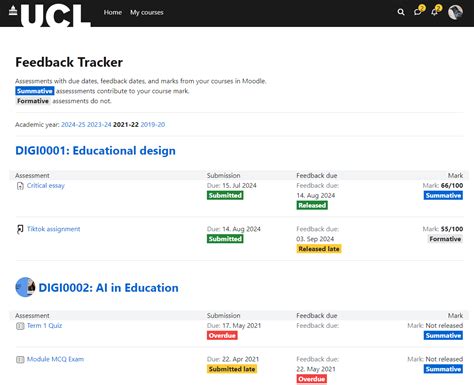
Task: Click feedback date 22. May 2021
Action: [x=316, y=369]
